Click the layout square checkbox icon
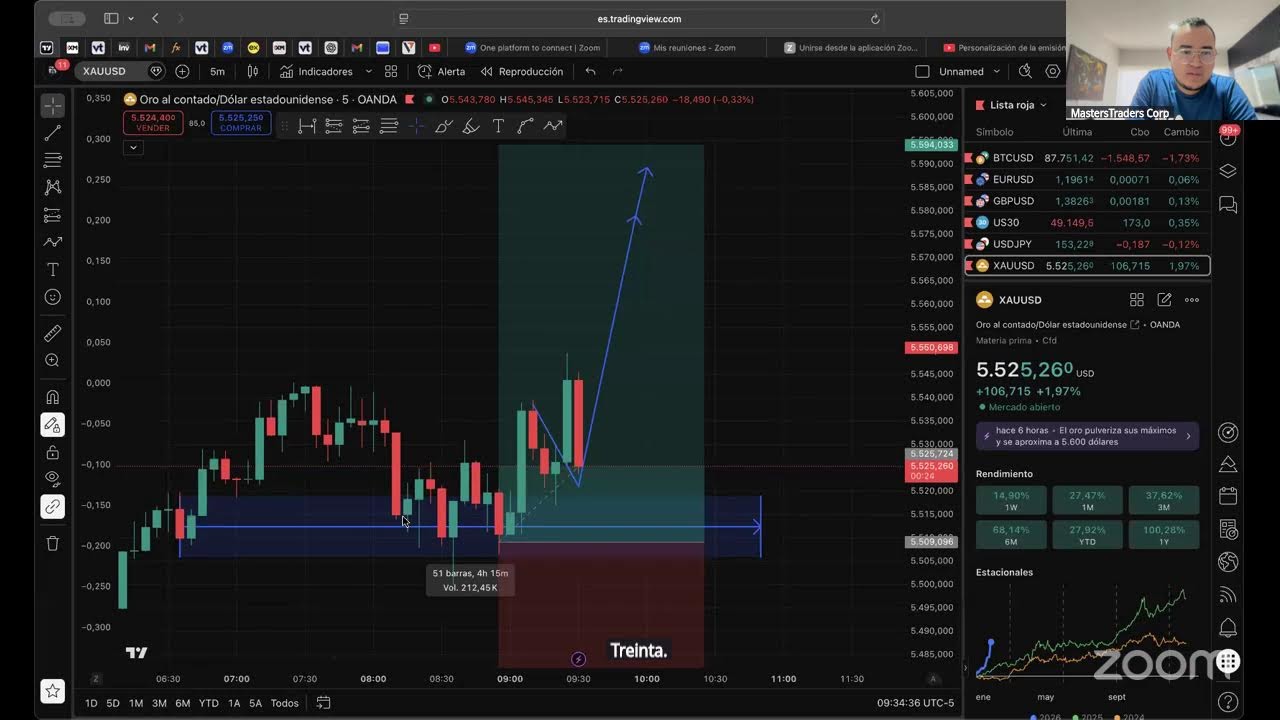This screenshot has width=1280, height=720. [922, 71]
